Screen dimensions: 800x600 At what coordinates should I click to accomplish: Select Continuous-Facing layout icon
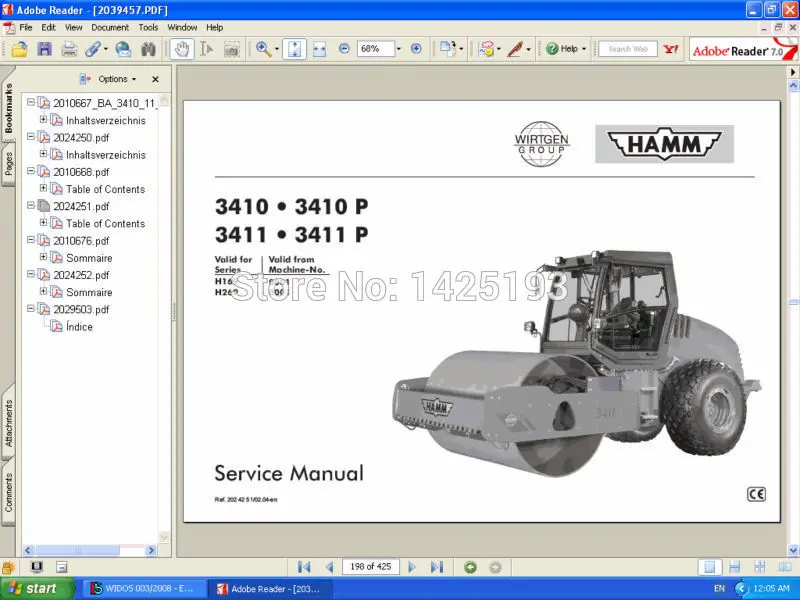click(760, 567)
